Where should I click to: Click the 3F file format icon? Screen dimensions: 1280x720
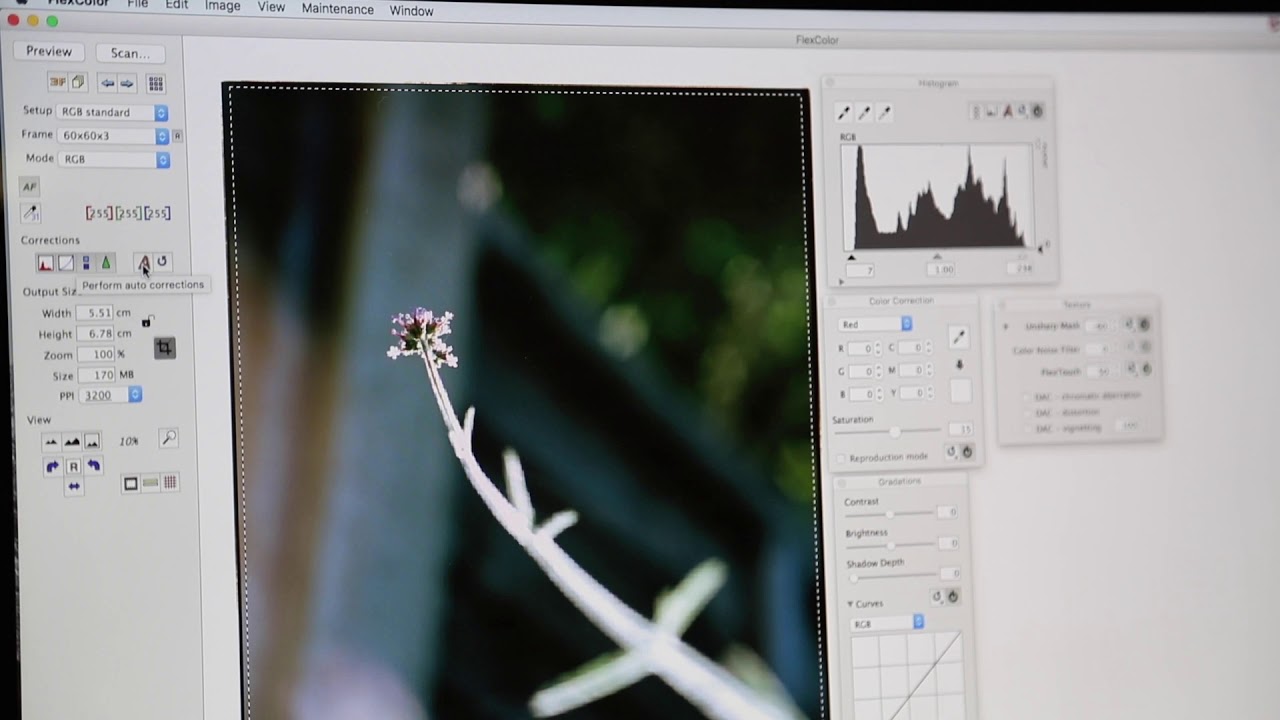58,82
